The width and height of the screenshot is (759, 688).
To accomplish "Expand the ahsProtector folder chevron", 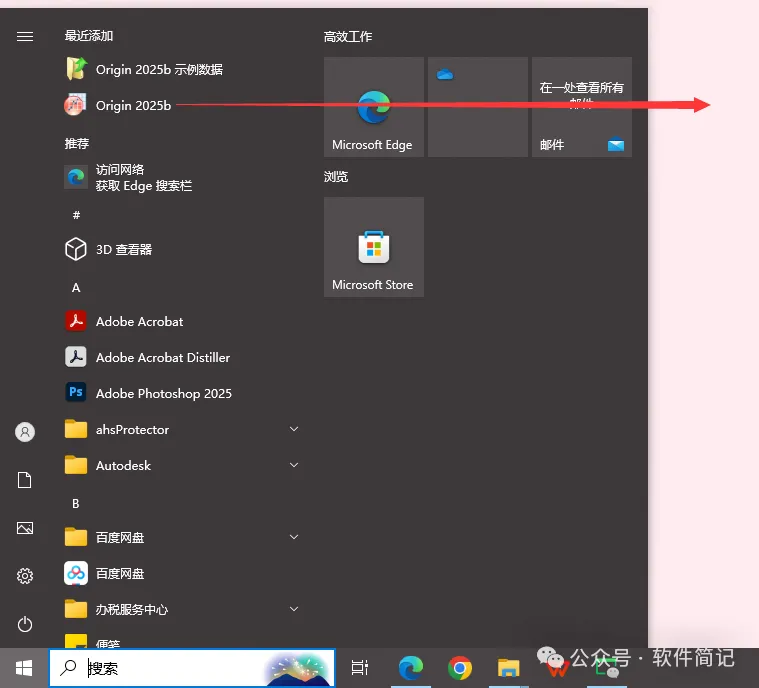I will (293, 429).
